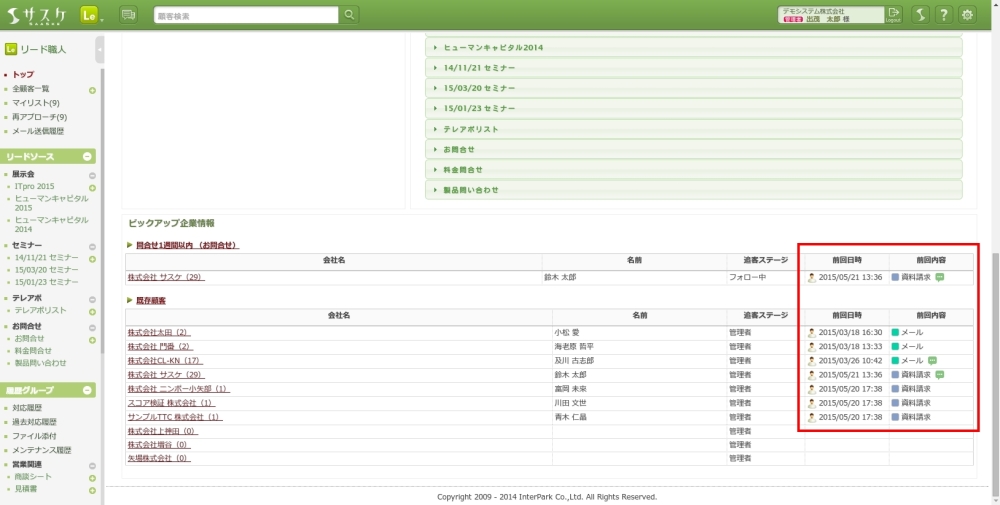1000x505 pixels.
Task: Click the green plus icon beside 商談シート
Action: pos(92,478)
